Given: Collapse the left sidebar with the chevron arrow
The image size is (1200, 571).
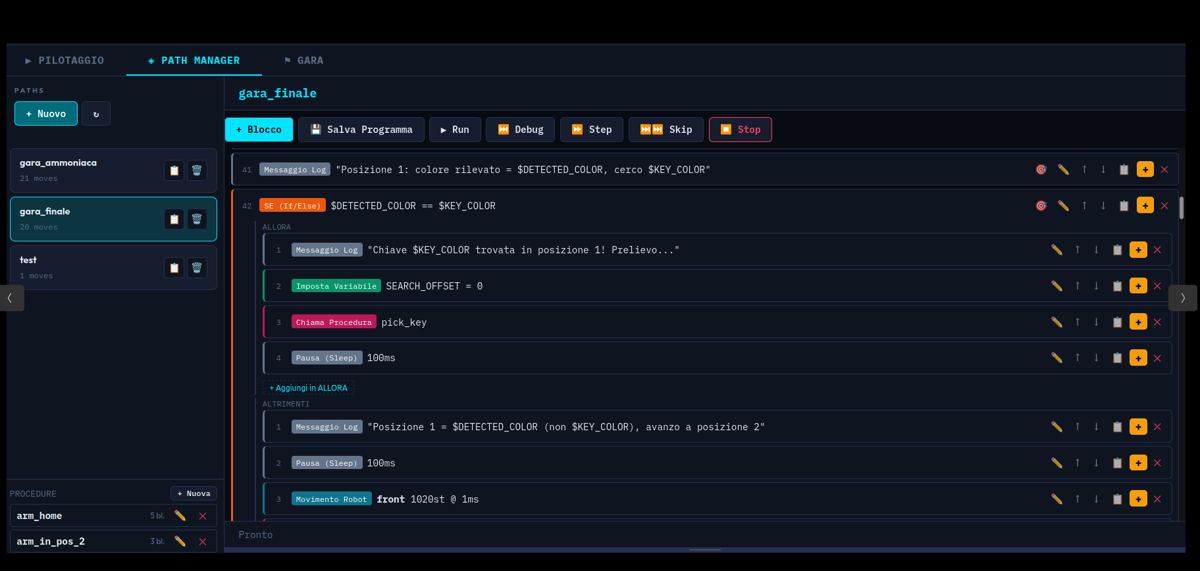Looking at the screenshot, I should pyautogui.click(x=11, y=298).
